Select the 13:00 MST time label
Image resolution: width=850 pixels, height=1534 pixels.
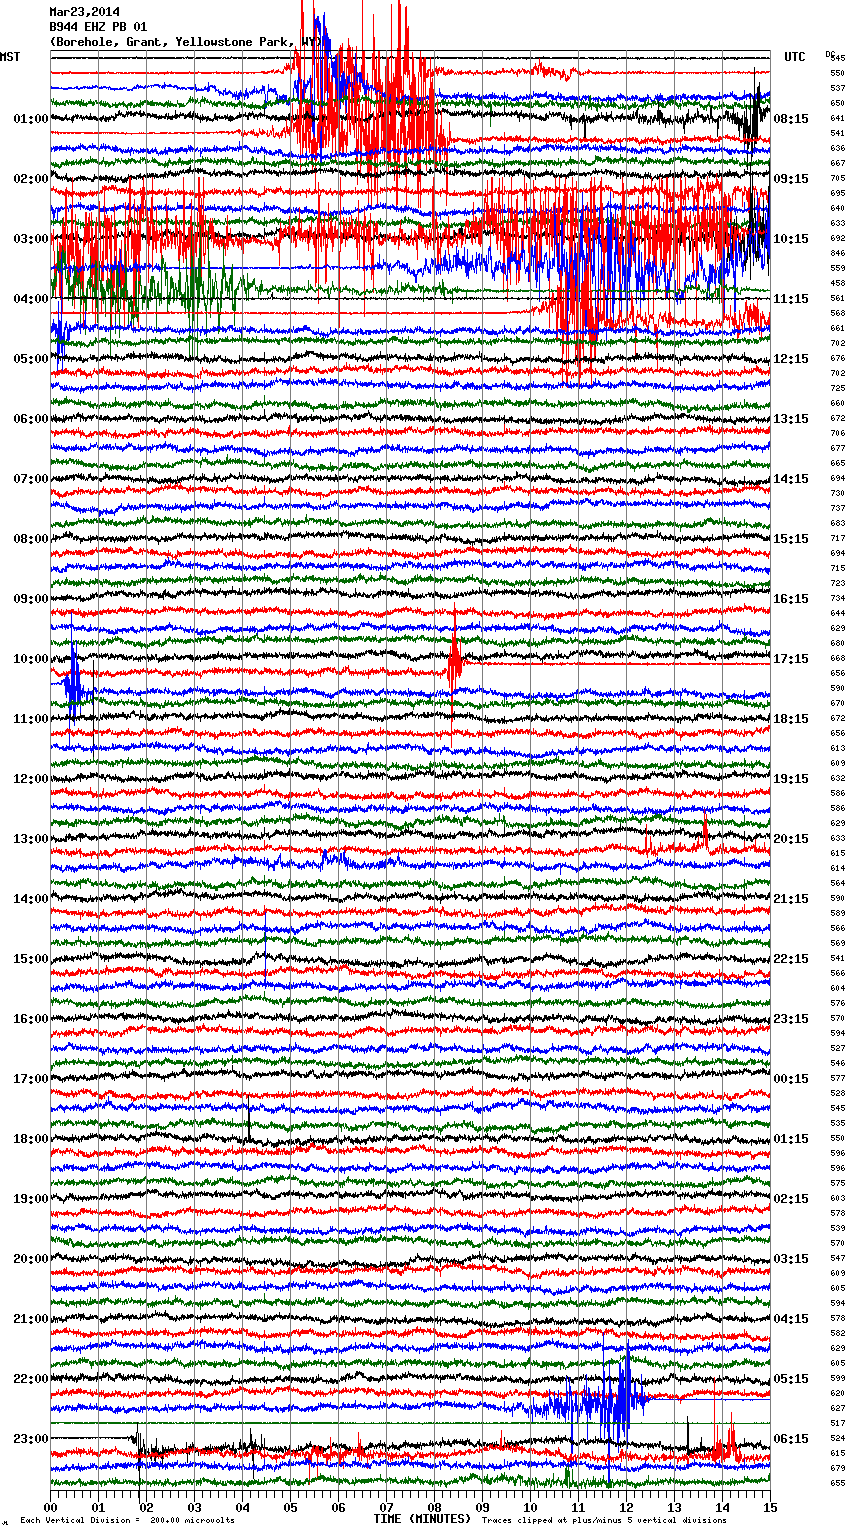(x=31, y=839)
